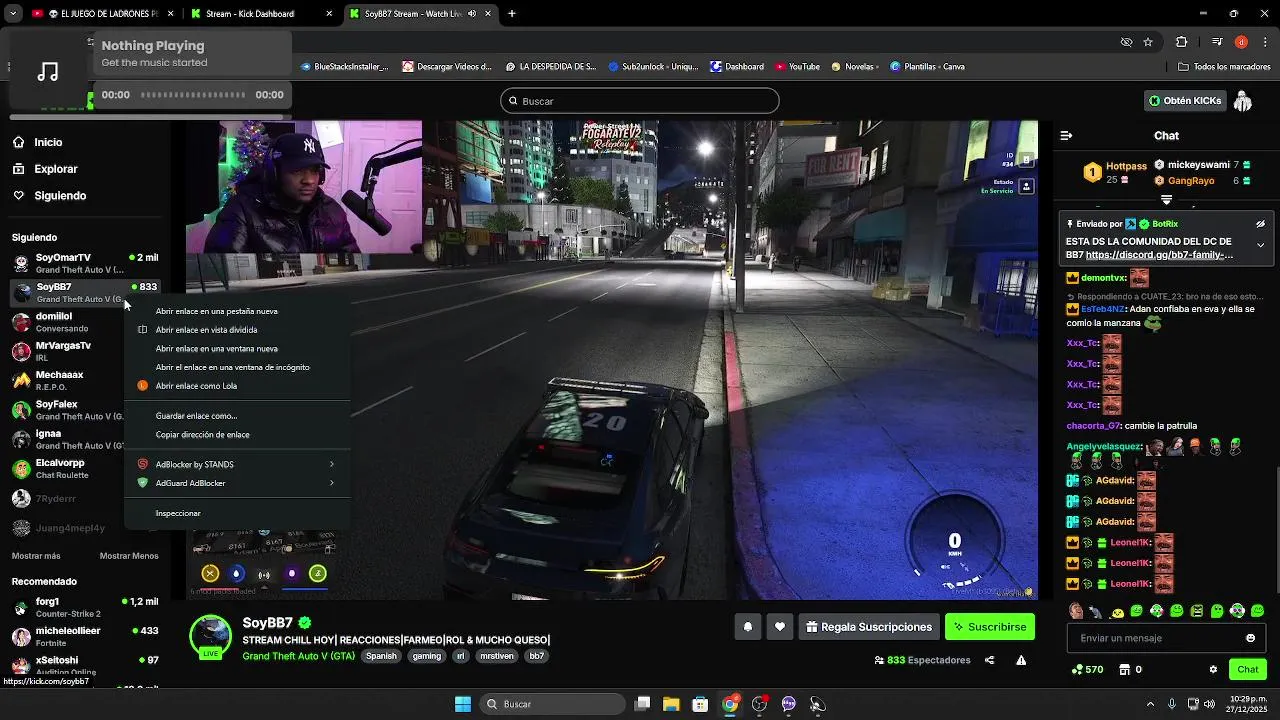Image resolution: width=1280 pixels, height=720 pixels.
Task: Open the YouTube bookmark
Action: click(797, 67)
